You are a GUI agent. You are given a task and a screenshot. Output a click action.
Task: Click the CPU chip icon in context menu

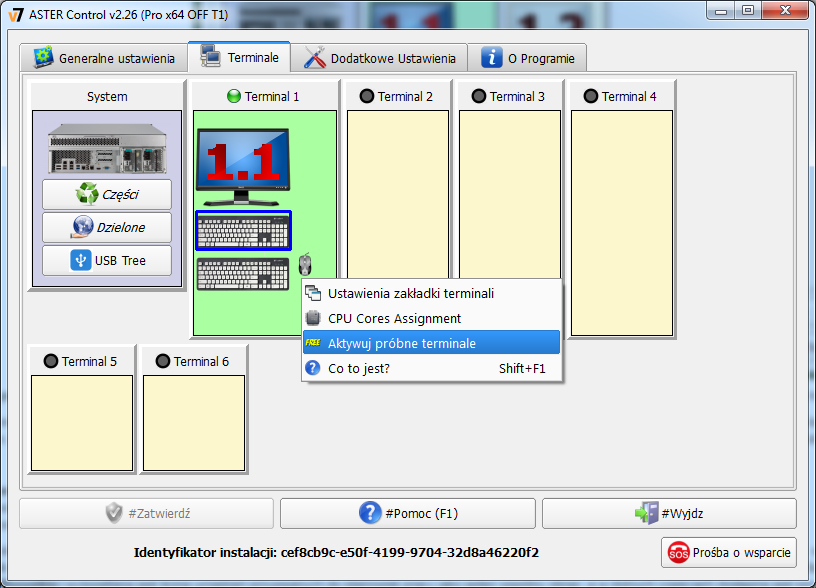click(313, 318)
